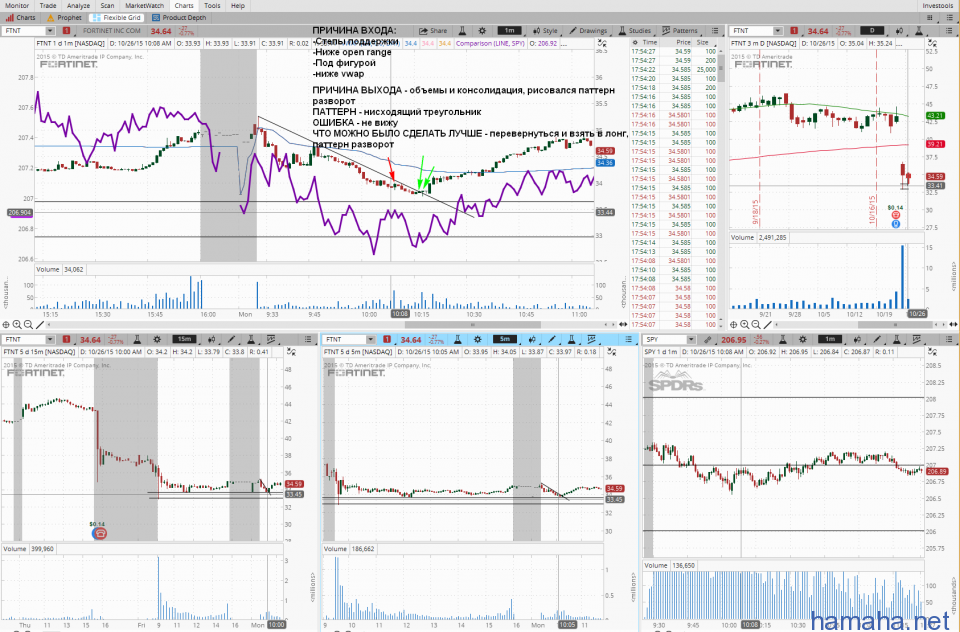Open the D timeframe selector on daily chart

(872, 31)
